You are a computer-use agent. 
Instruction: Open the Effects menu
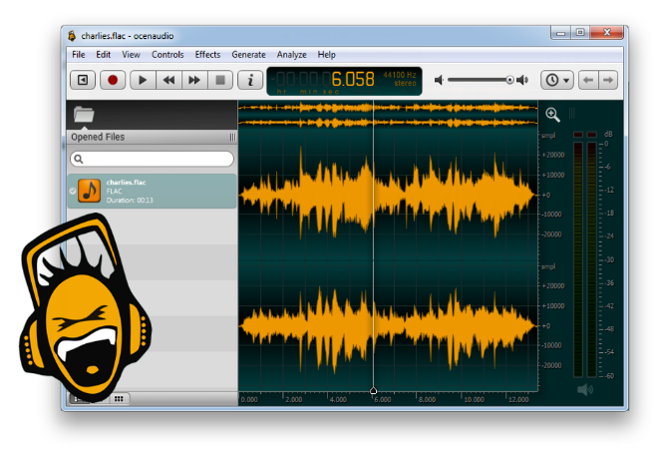pos(207,55)
